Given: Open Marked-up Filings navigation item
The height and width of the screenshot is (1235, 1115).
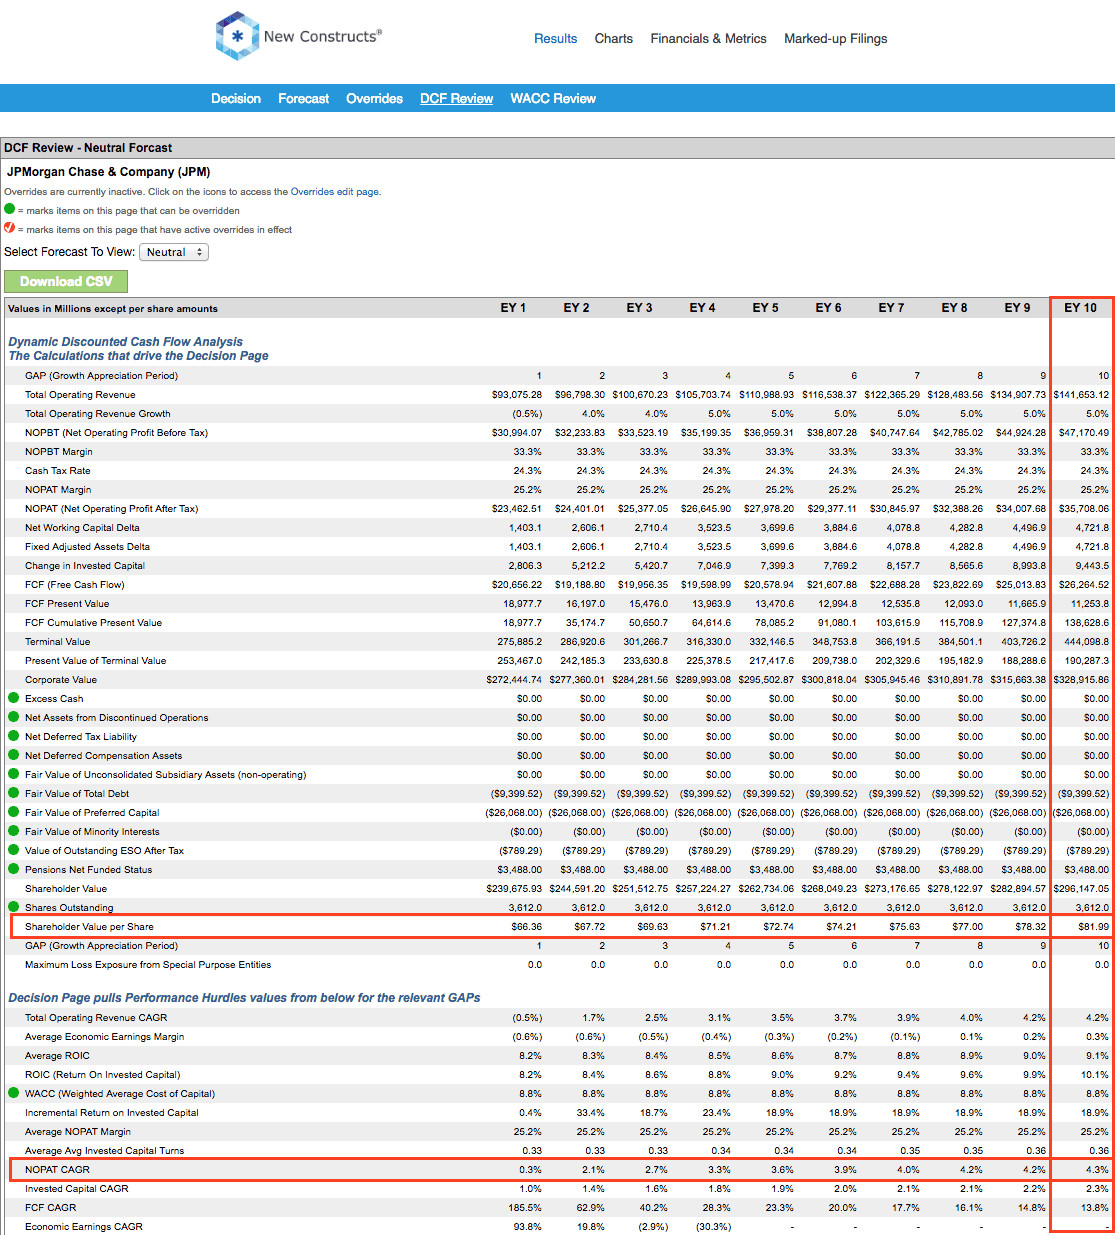Looking at the screenshot, I should [835, 38].
